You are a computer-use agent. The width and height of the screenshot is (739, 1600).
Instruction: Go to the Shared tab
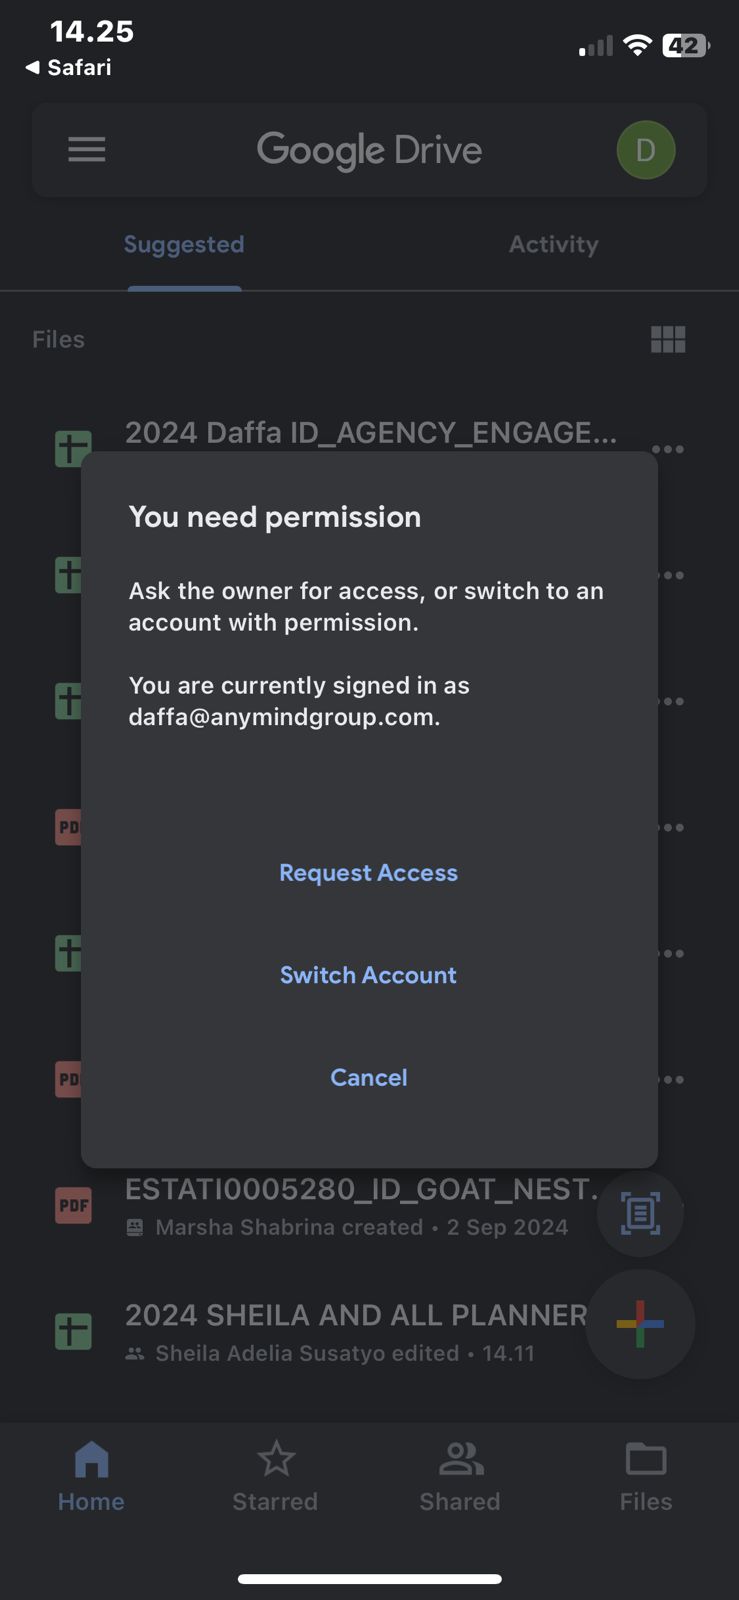(x=460, y=1477)
